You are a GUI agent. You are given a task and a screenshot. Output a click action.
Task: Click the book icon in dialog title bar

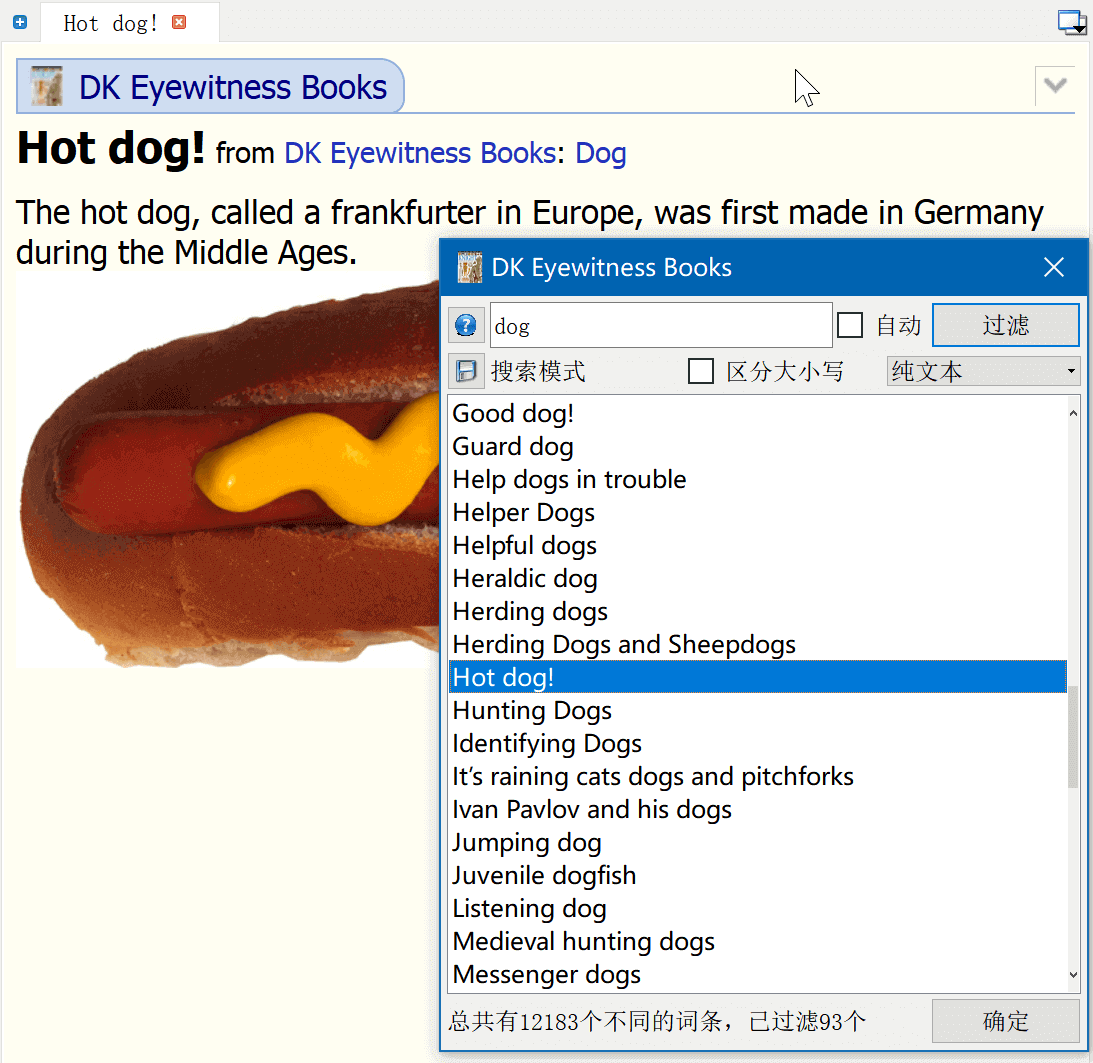point(470,267)
